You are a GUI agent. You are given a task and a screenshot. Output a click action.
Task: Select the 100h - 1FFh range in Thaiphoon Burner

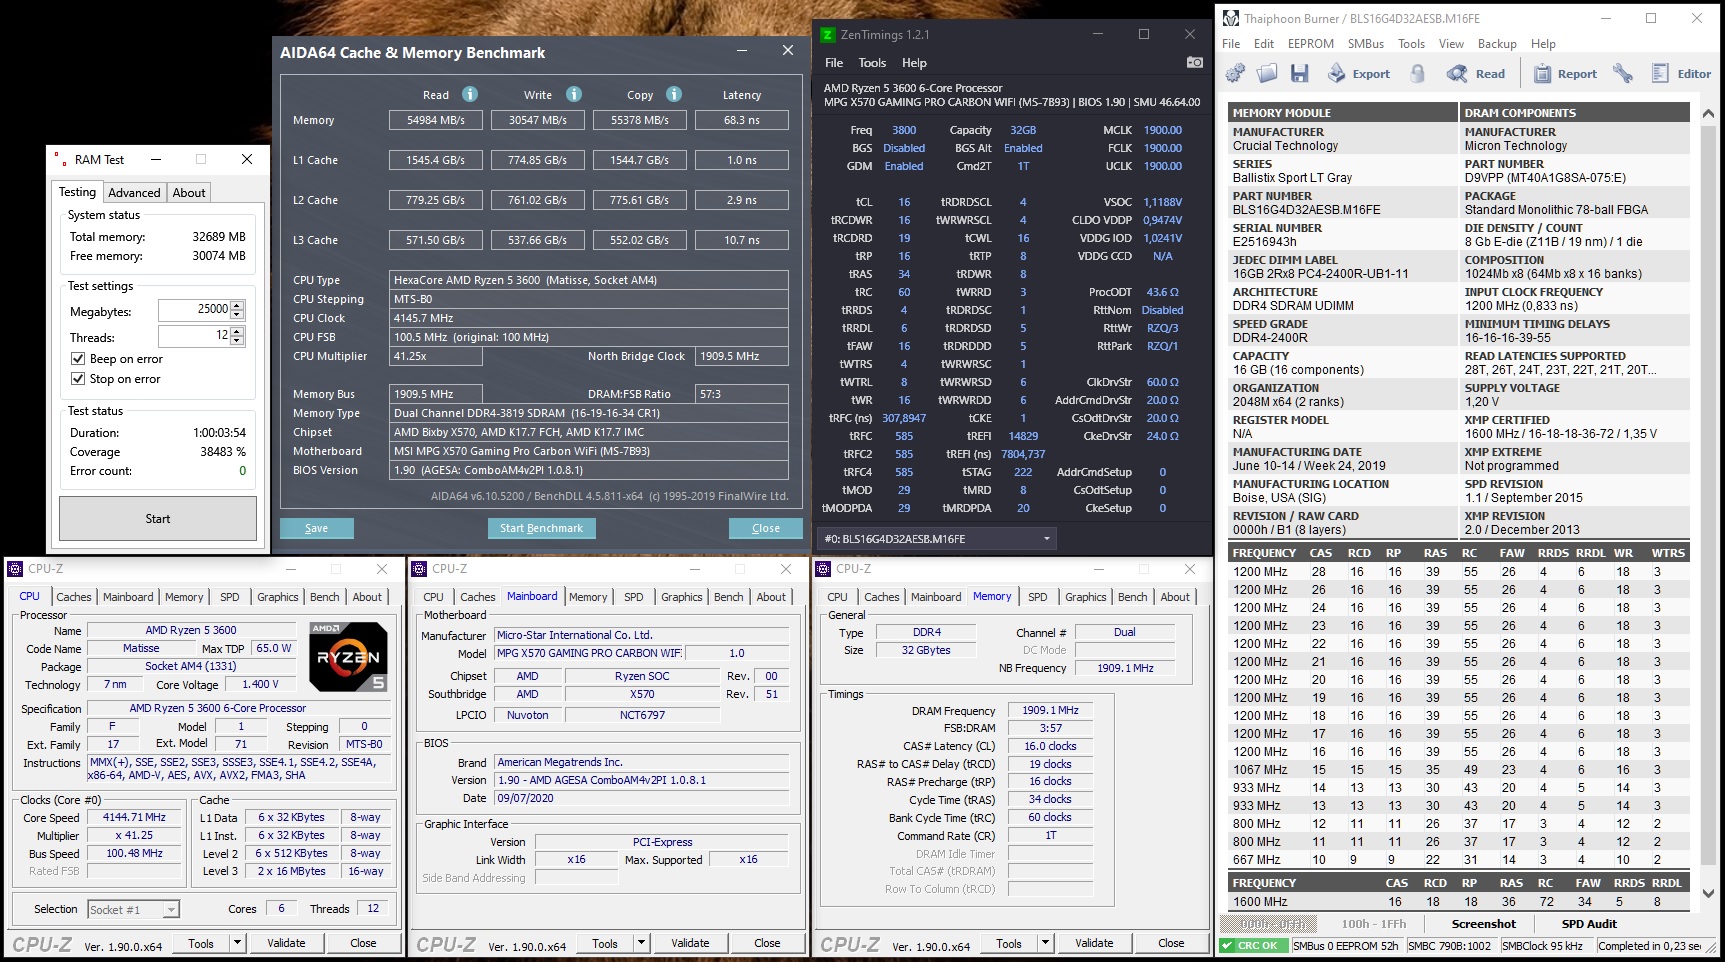pyautogui.click(x=1374, y=924)
